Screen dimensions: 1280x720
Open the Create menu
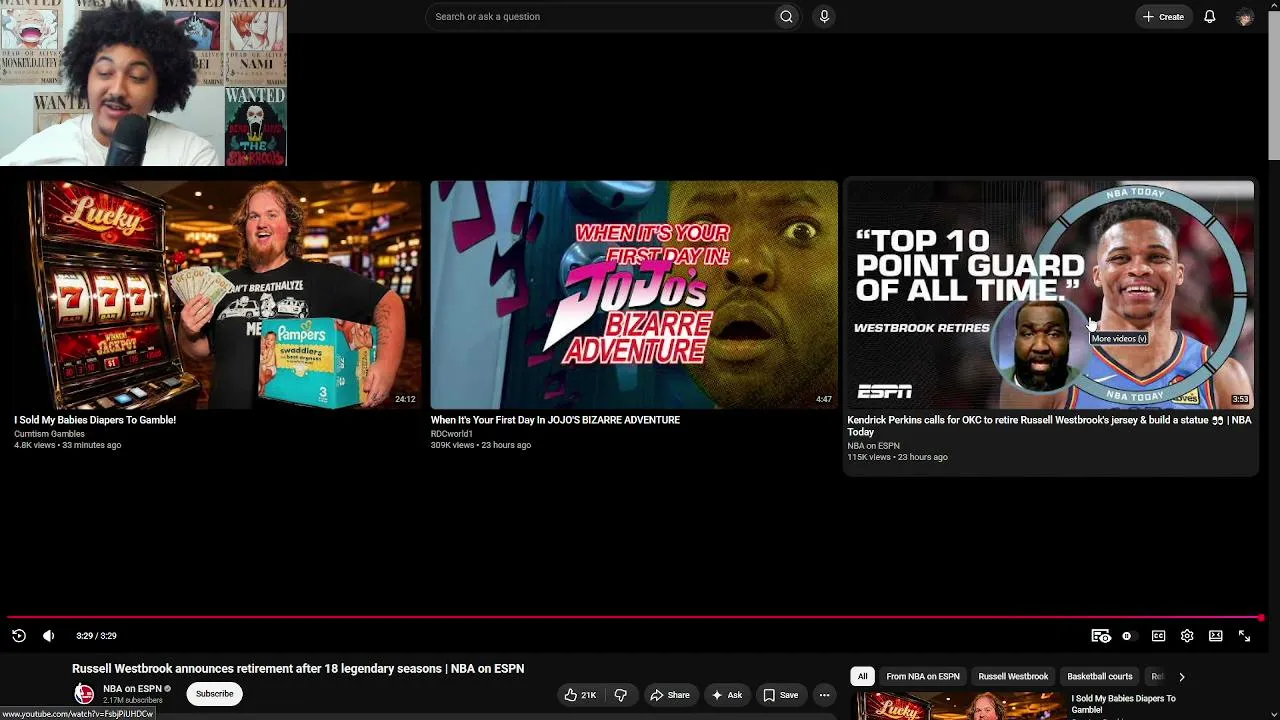[1163, 16]
